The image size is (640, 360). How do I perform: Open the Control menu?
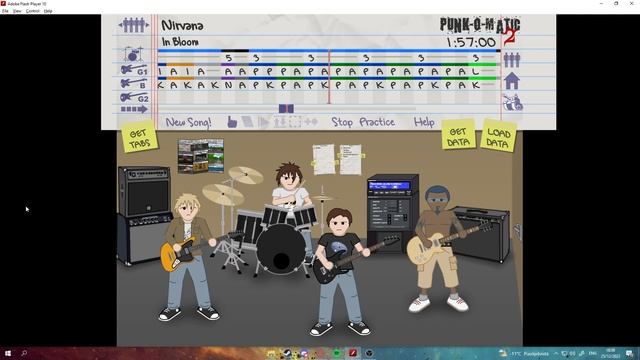pos(33,11)
